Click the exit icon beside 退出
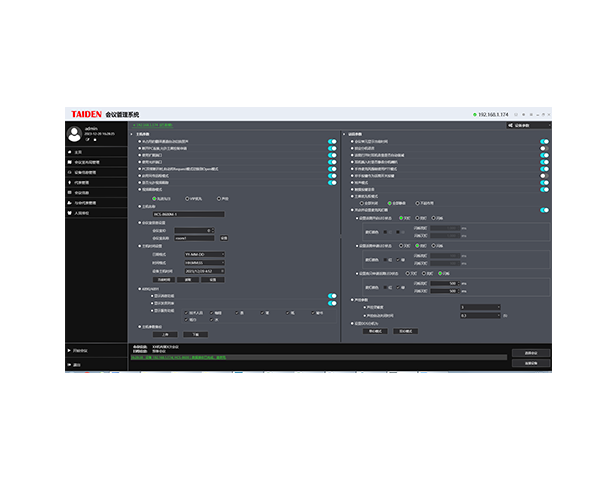616x480 pixels. coord(69,364)
